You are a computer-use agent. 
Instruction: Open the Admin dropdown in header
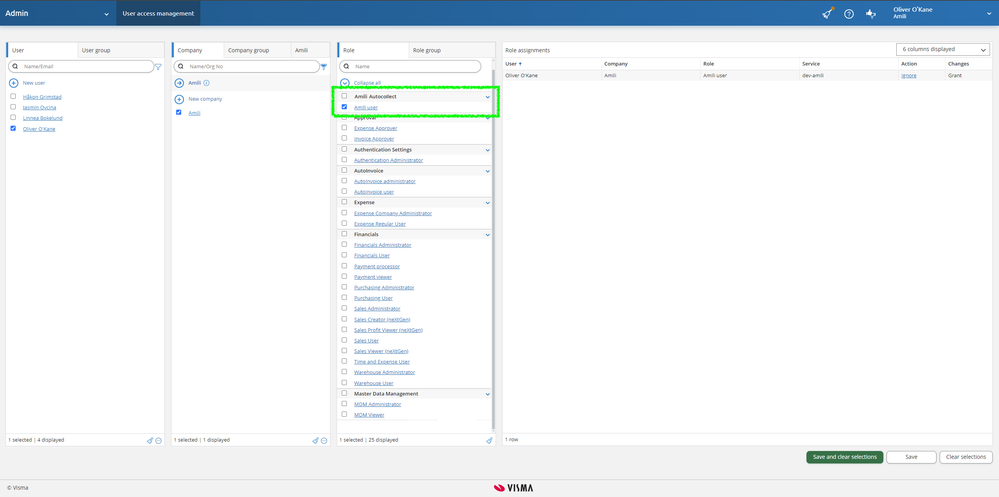pos(57,13)
